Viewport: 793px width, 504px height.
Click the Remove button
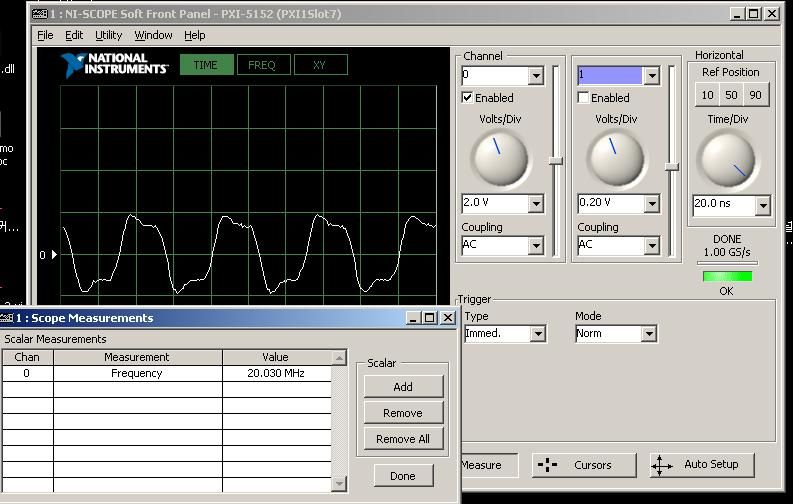[x=403, y=413]
